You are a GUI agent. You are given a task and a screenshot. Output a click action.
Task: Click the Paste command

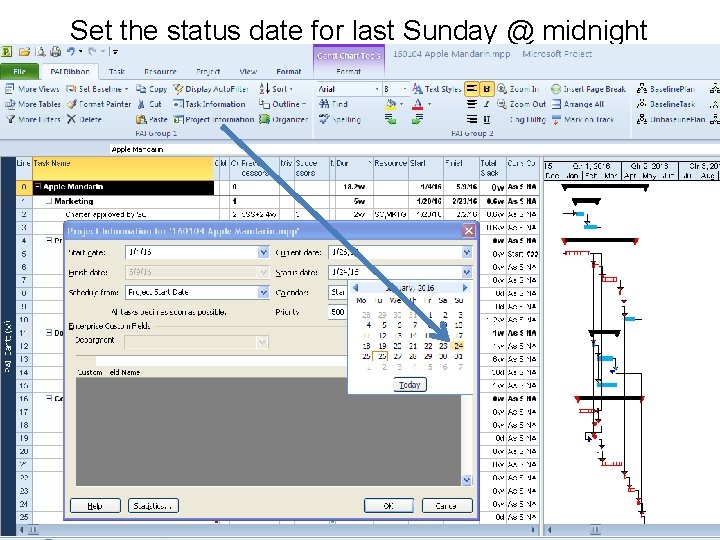coord(152,119)
